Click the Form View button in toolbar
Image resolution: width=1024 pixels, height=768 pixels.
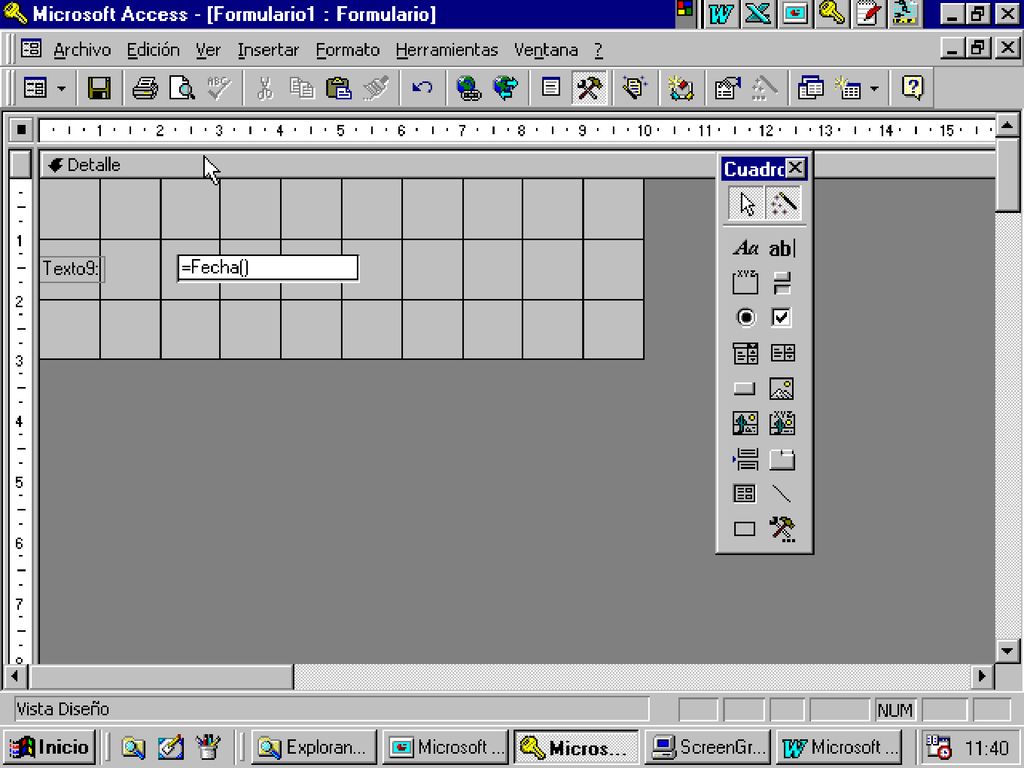click(x=35, y=88)
